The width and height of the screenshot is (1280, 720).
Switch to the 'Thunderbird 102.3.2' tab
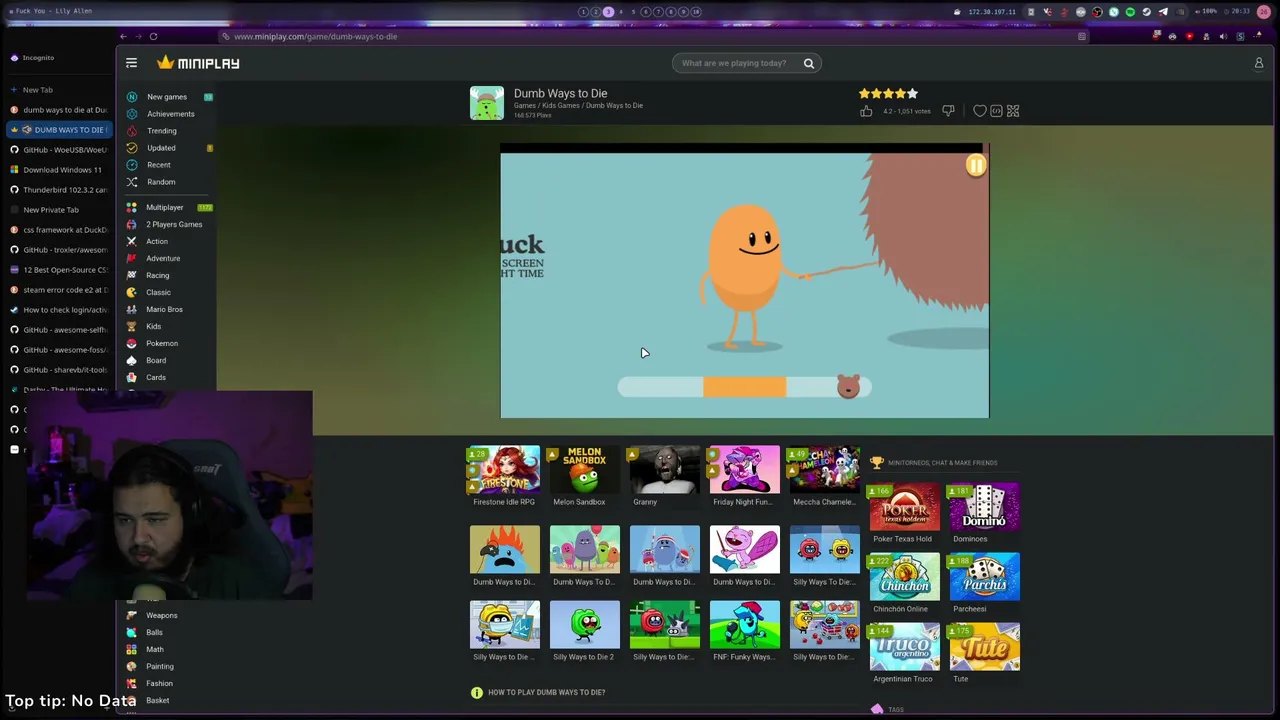click(x=60, y=190)
